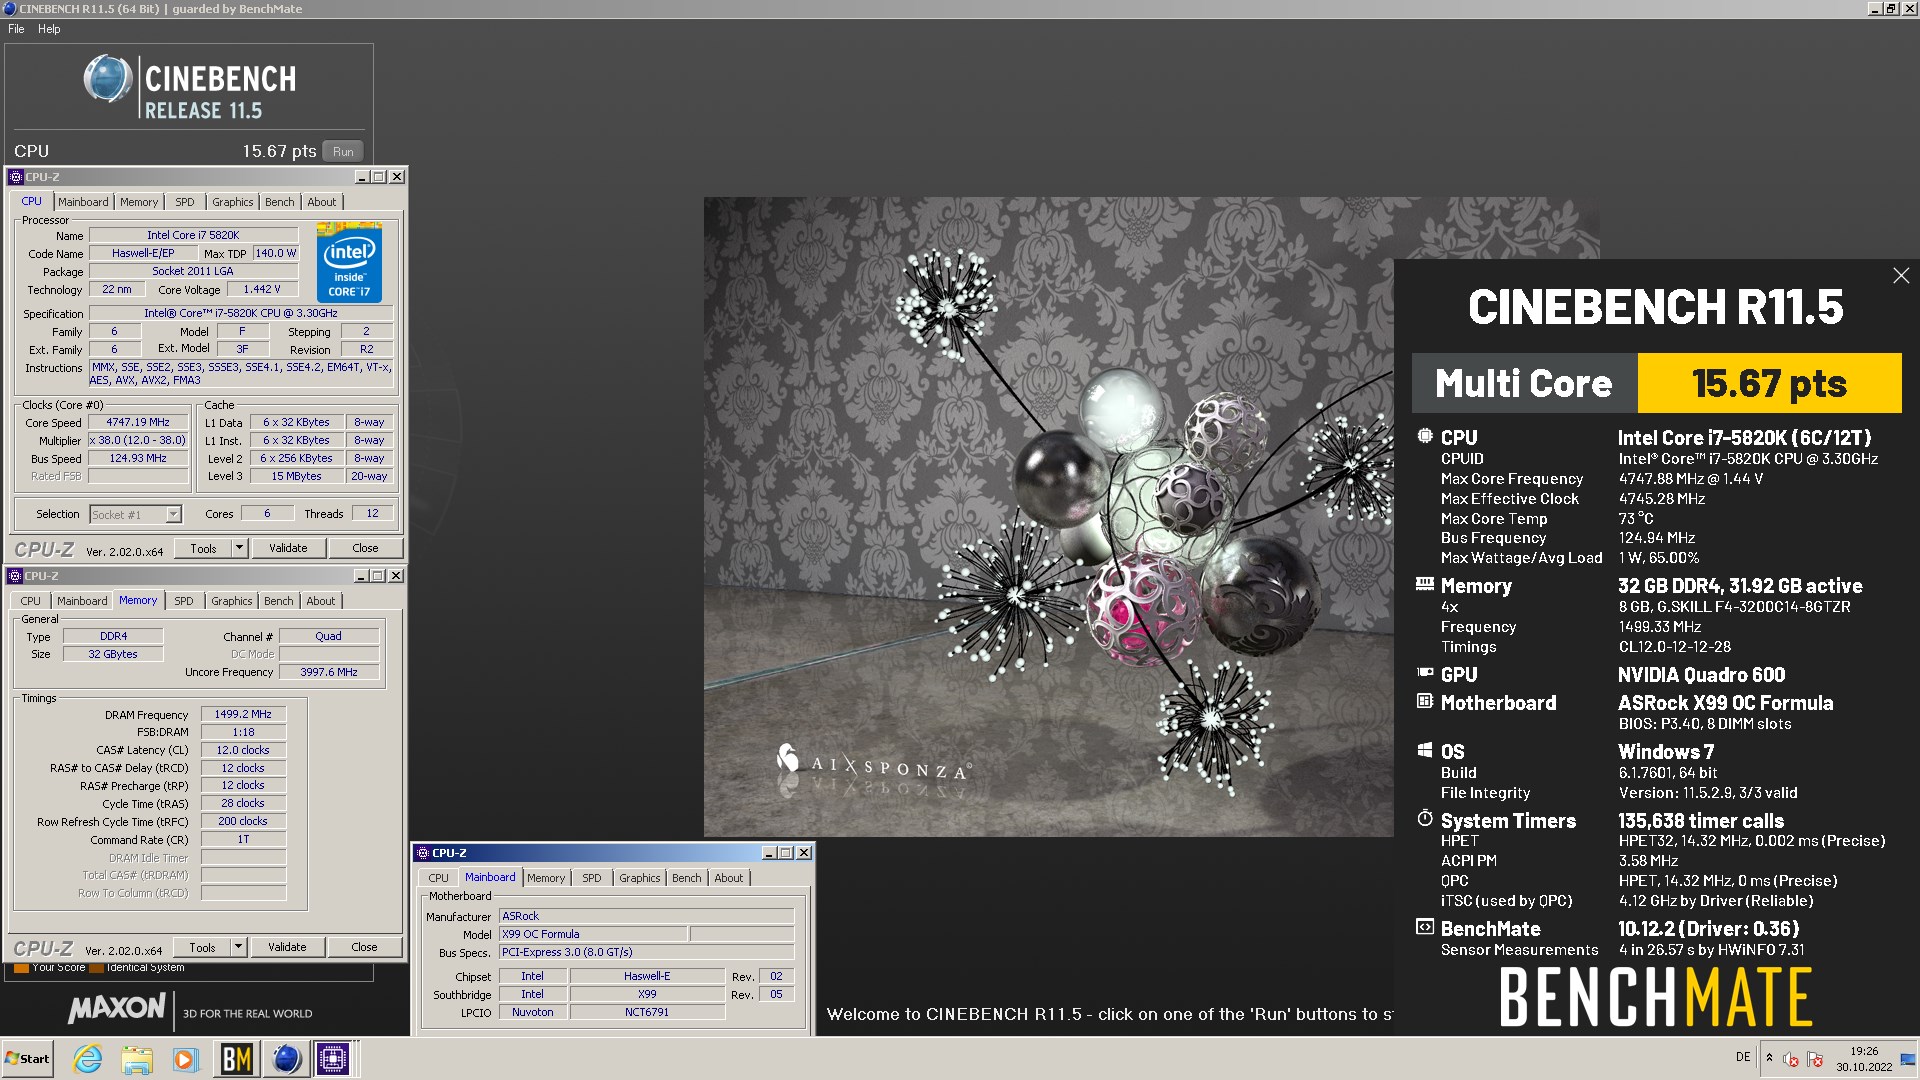The width and height of the screenshot is (1920, 1080).
Task: Open the Cinebench Help menu
Action: [x=49, y=29]
